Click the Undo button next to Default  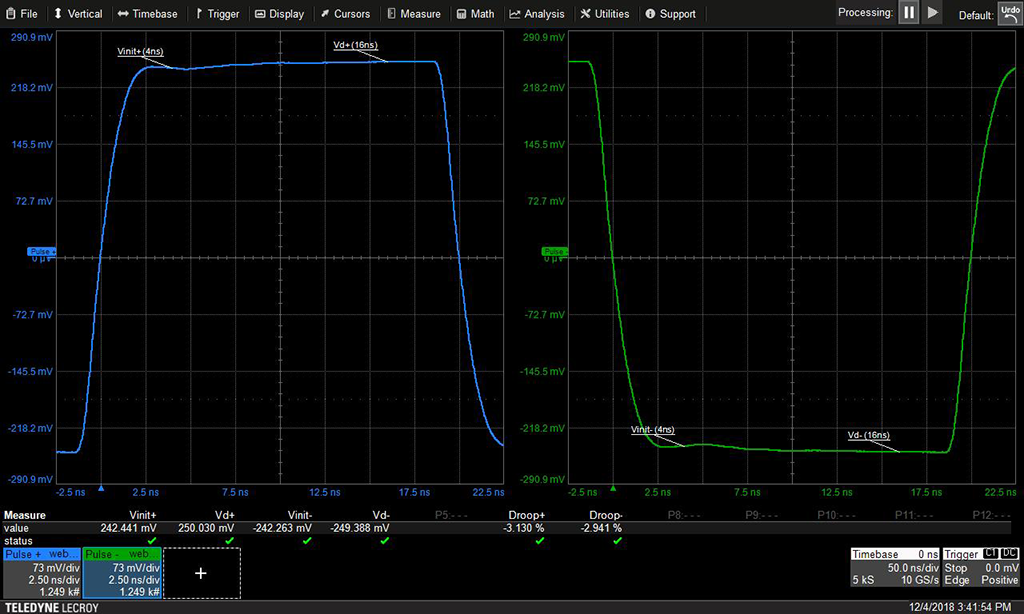tap(1009, 13)
